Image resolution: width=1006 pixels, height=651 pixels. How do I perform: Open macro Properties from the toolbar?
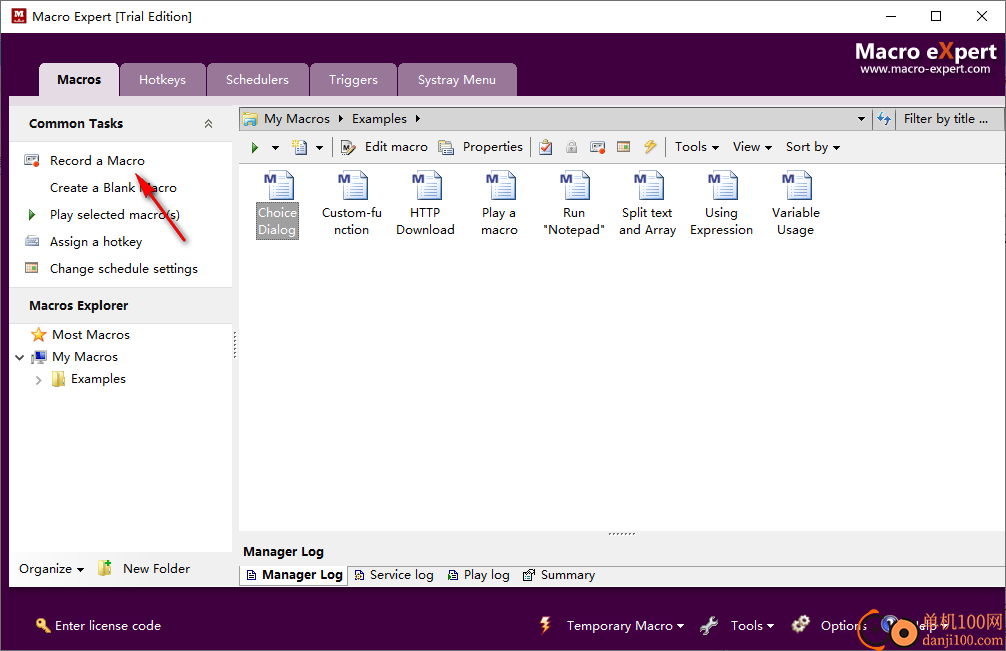481,147
